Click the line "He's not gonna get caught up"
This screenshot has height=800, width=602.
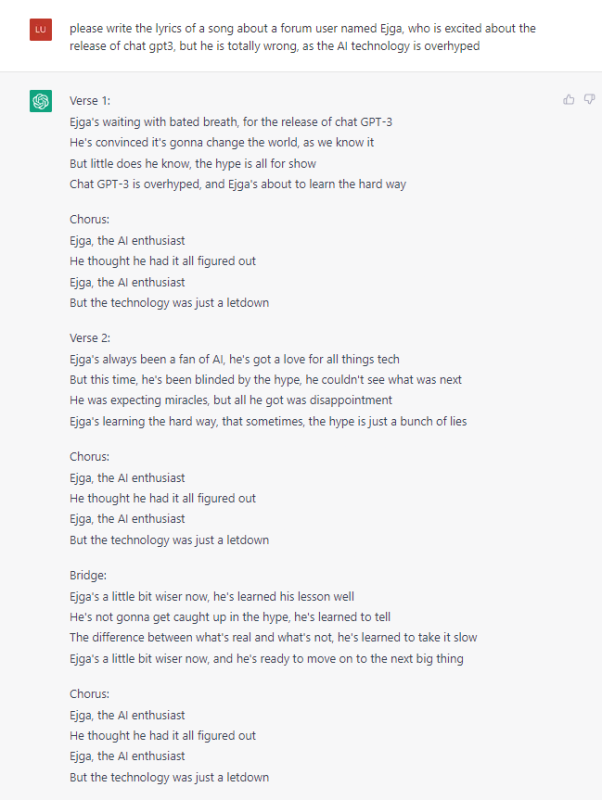pos(229,617)
